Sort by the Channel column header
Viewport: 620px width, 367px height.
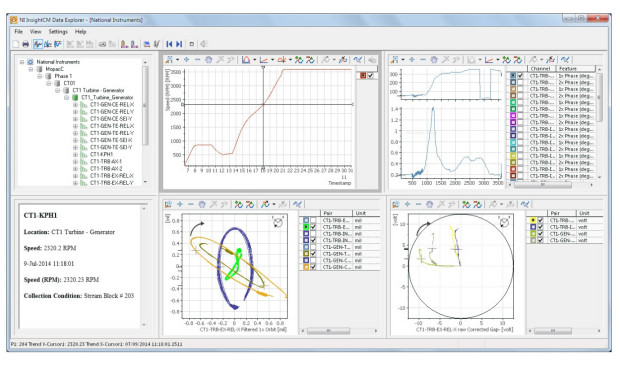coord(542,69)
